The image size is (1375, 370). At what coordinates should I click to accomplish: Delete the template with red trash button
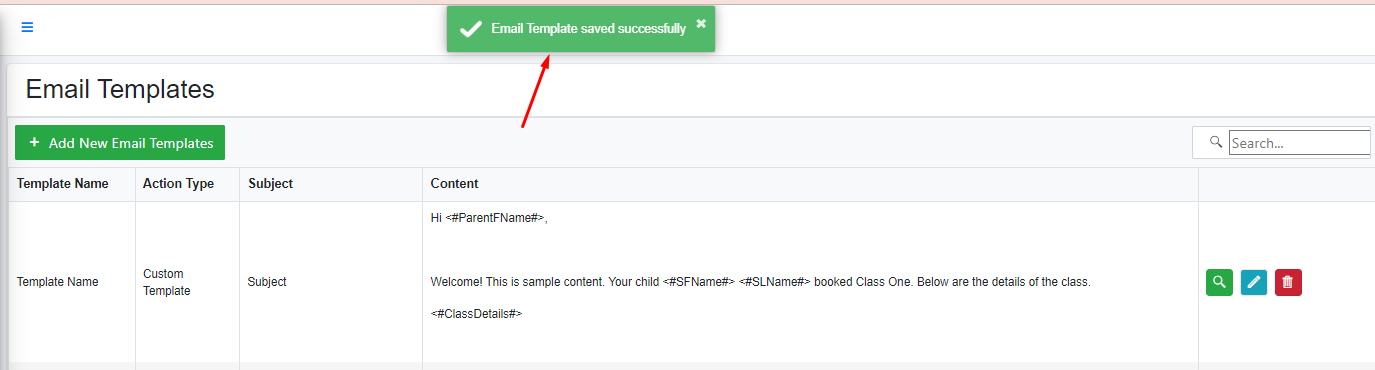[x=1288, y=283]
